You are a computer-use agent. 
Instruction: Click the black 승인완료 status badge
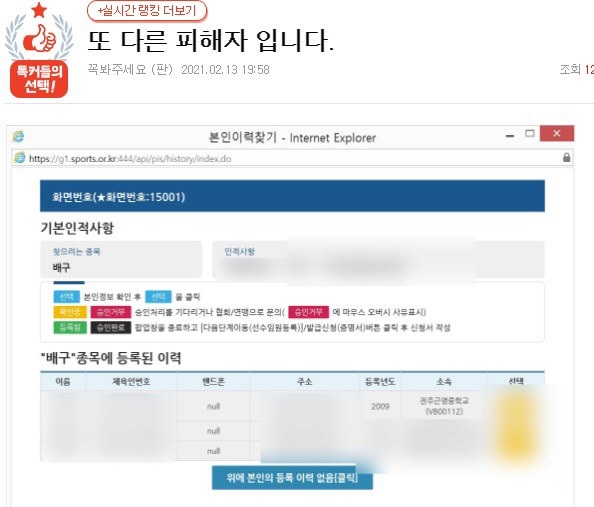point(111,327)
